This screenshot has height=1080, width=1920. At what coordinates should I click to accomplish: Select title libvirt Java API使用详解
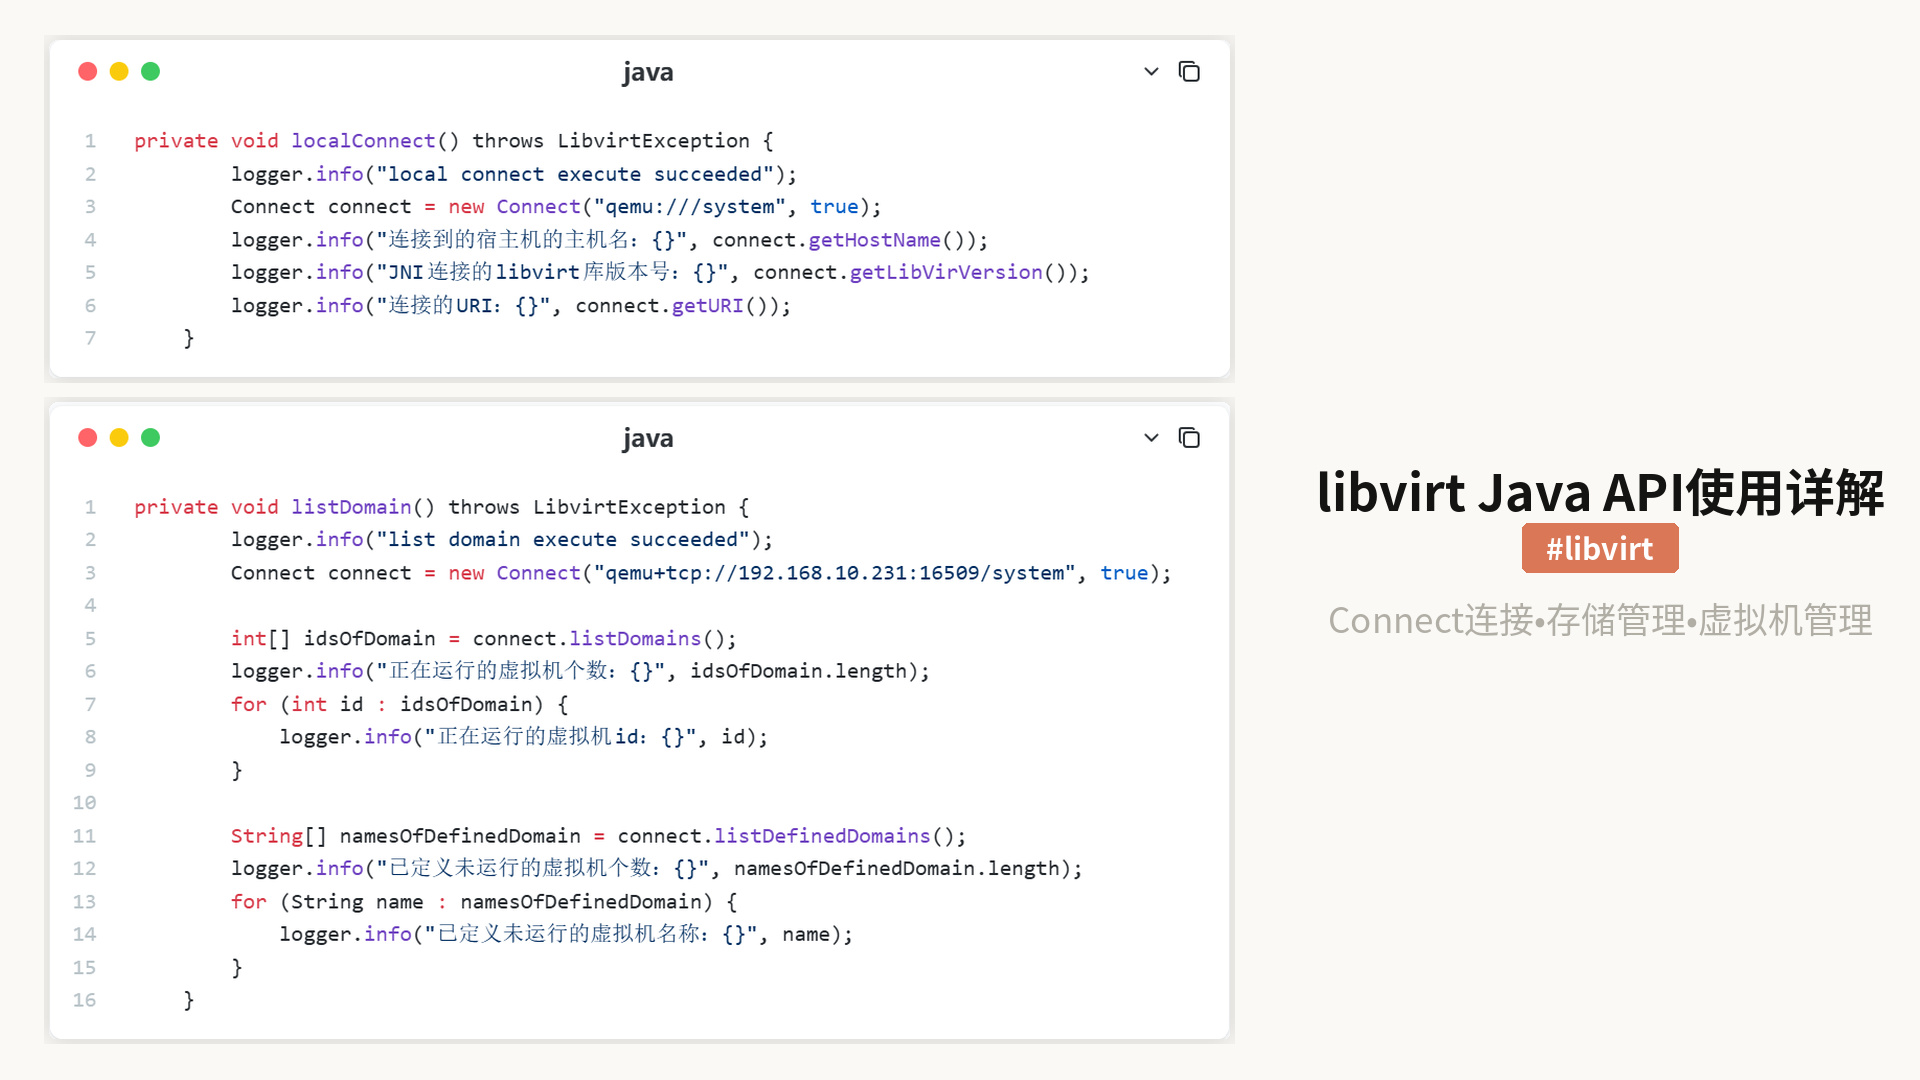[1600, 493]
